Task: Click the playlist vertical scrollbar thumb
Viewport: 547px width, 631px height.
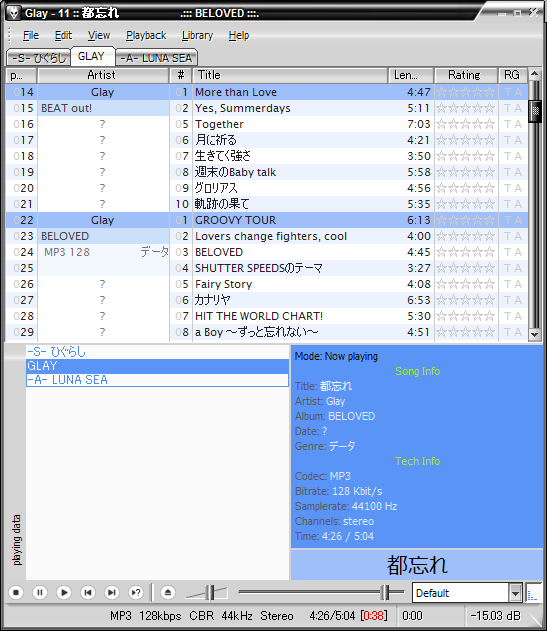Action: coord(535,111)
